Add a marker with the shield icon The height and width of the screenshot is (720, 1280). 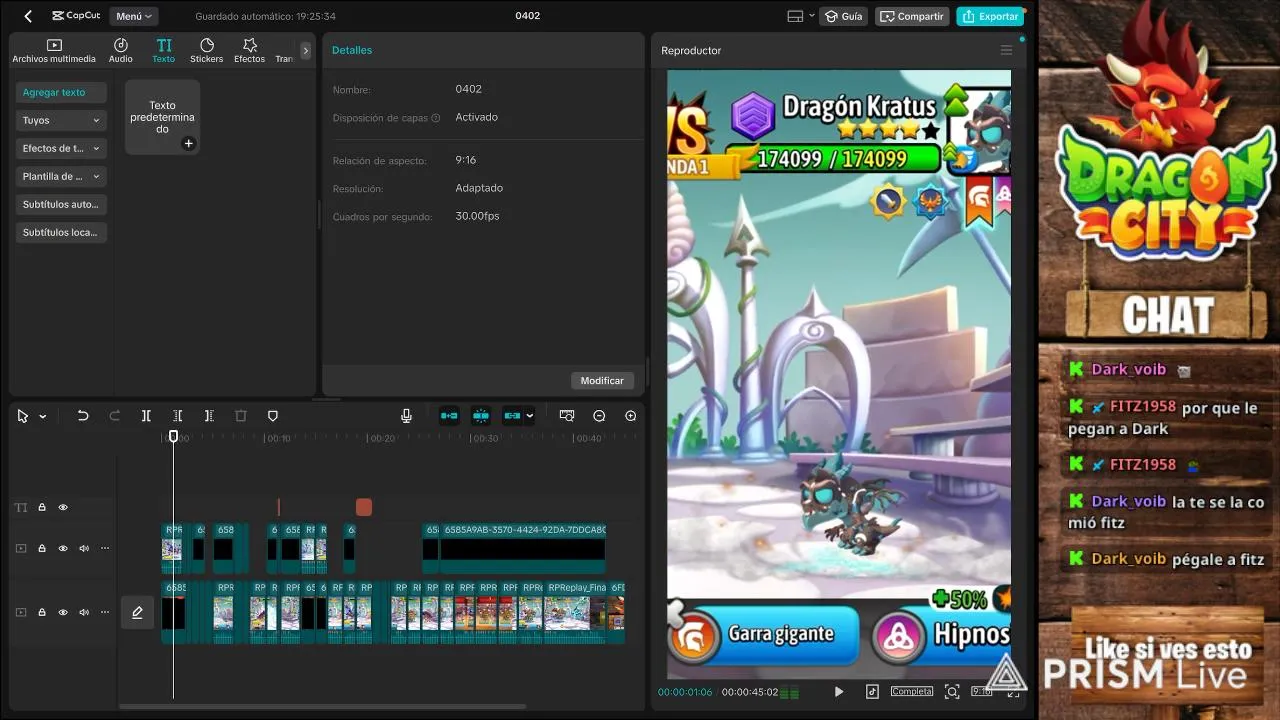[272, 416]
